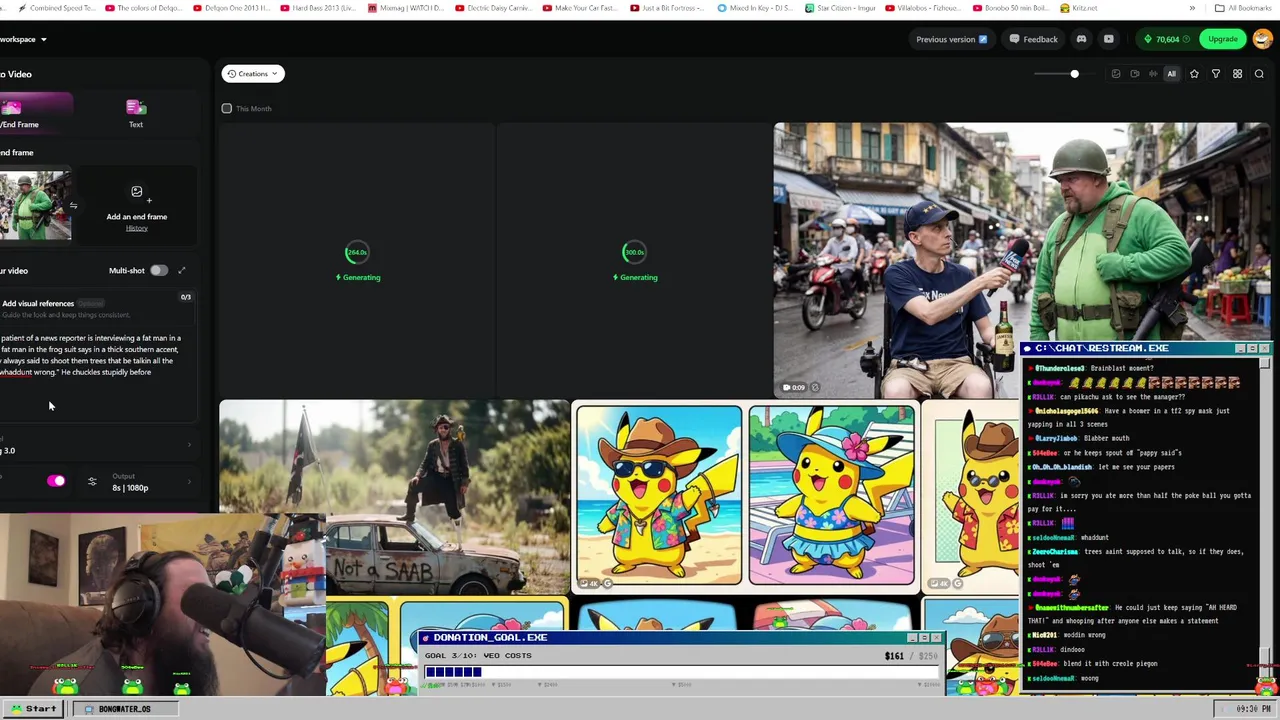1280x720 pixels.
Task: Click the credits diamond icon
Action: tap(1148, 39)
